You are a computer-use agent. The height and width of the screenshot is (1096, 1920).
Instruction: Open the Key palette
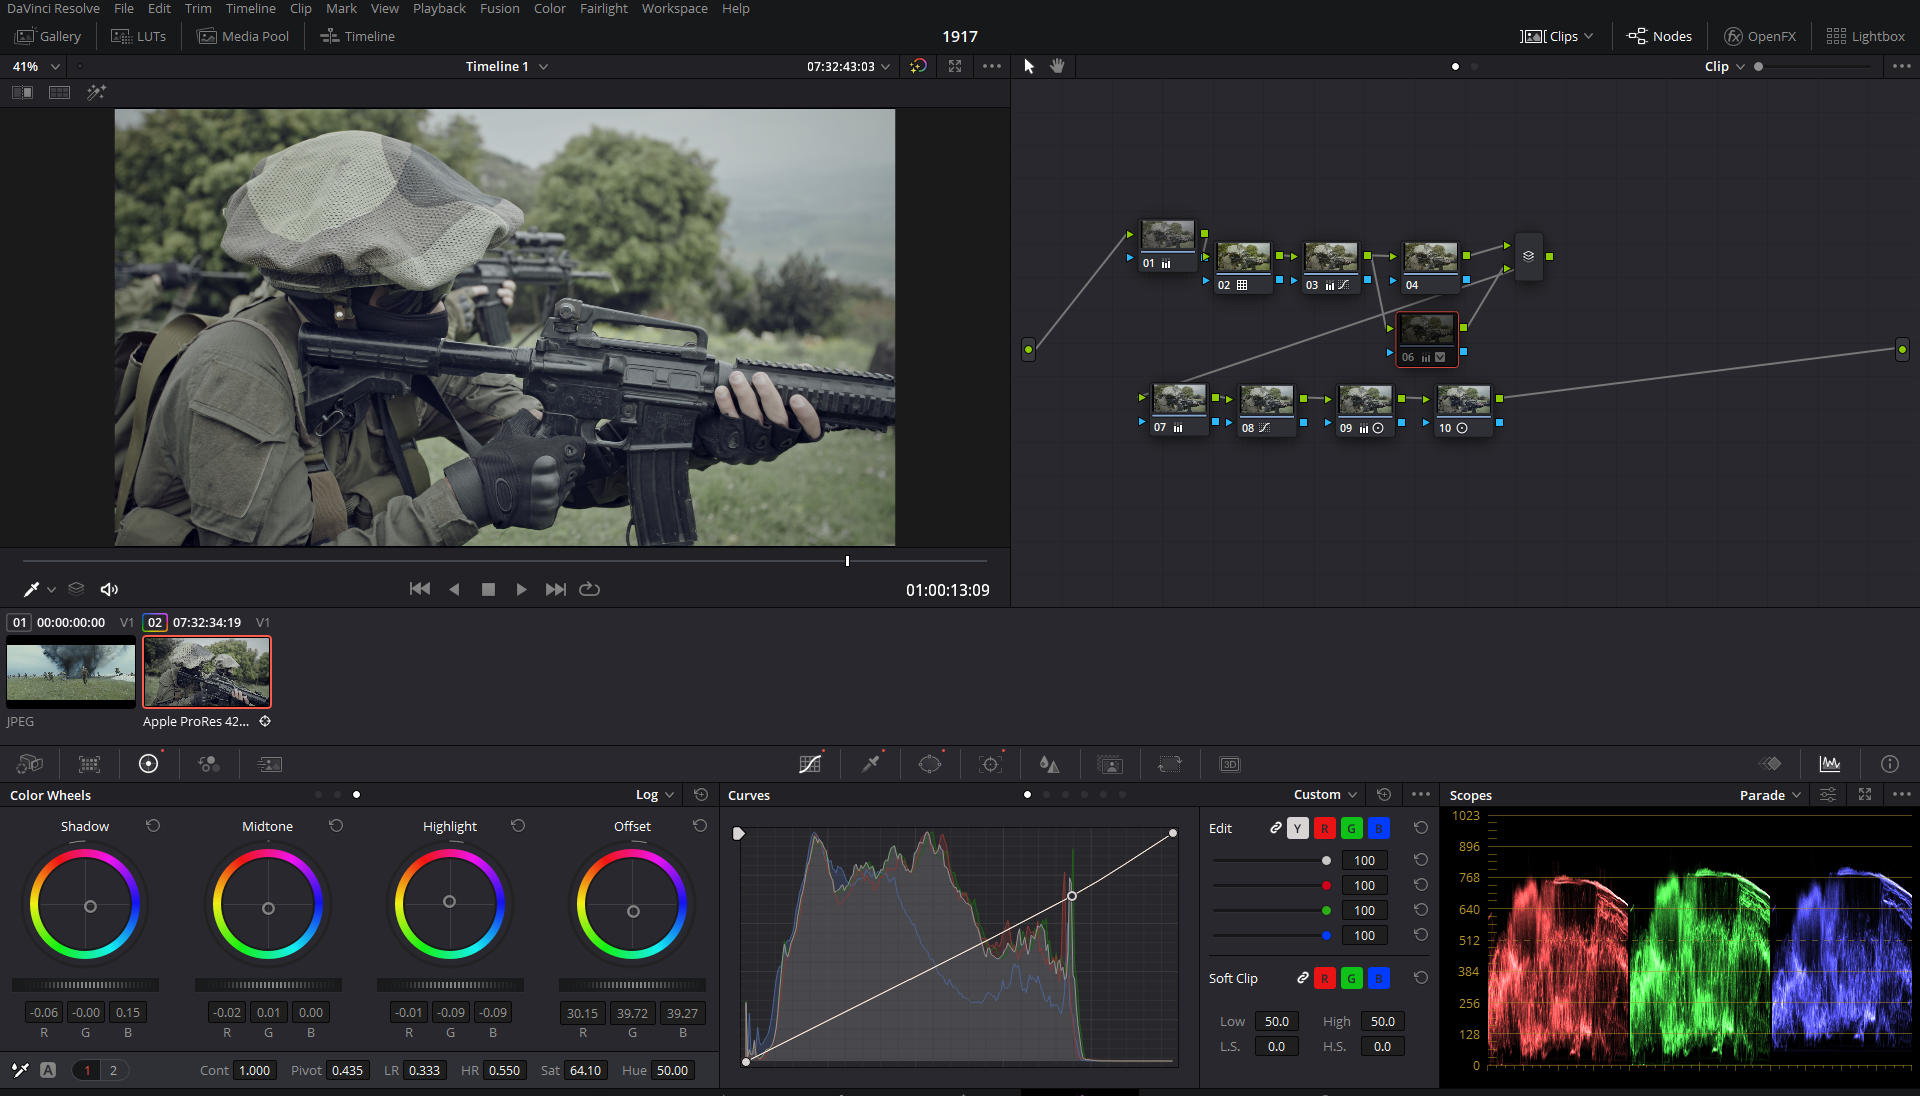(x=1110, y=764)
